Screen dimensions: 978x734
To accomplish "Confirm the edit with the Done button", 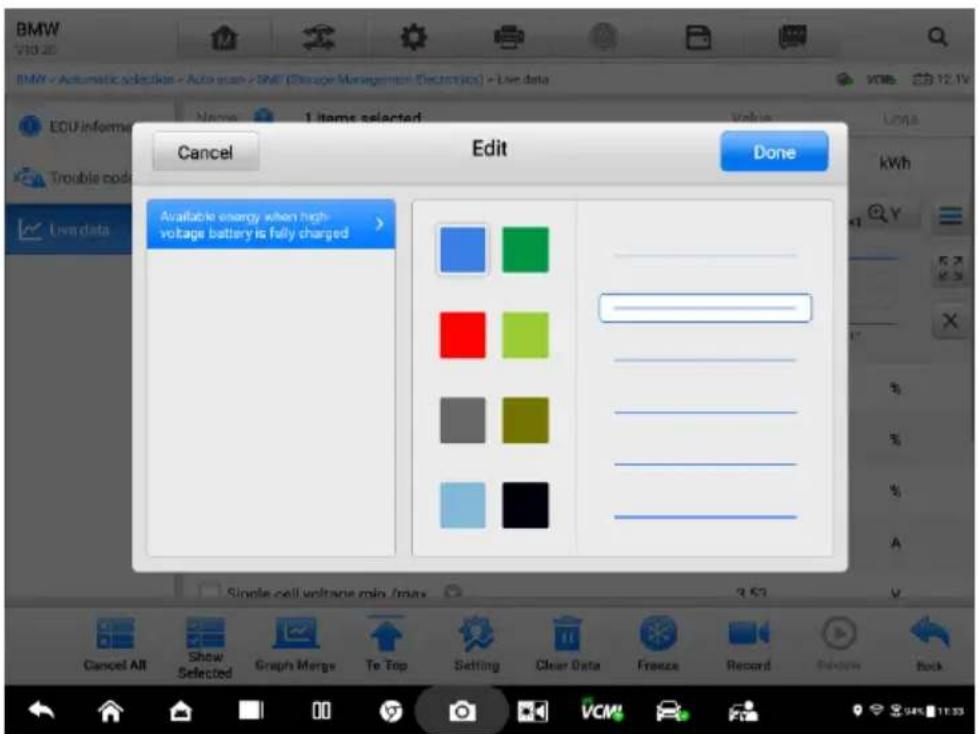I will point(774,152).
